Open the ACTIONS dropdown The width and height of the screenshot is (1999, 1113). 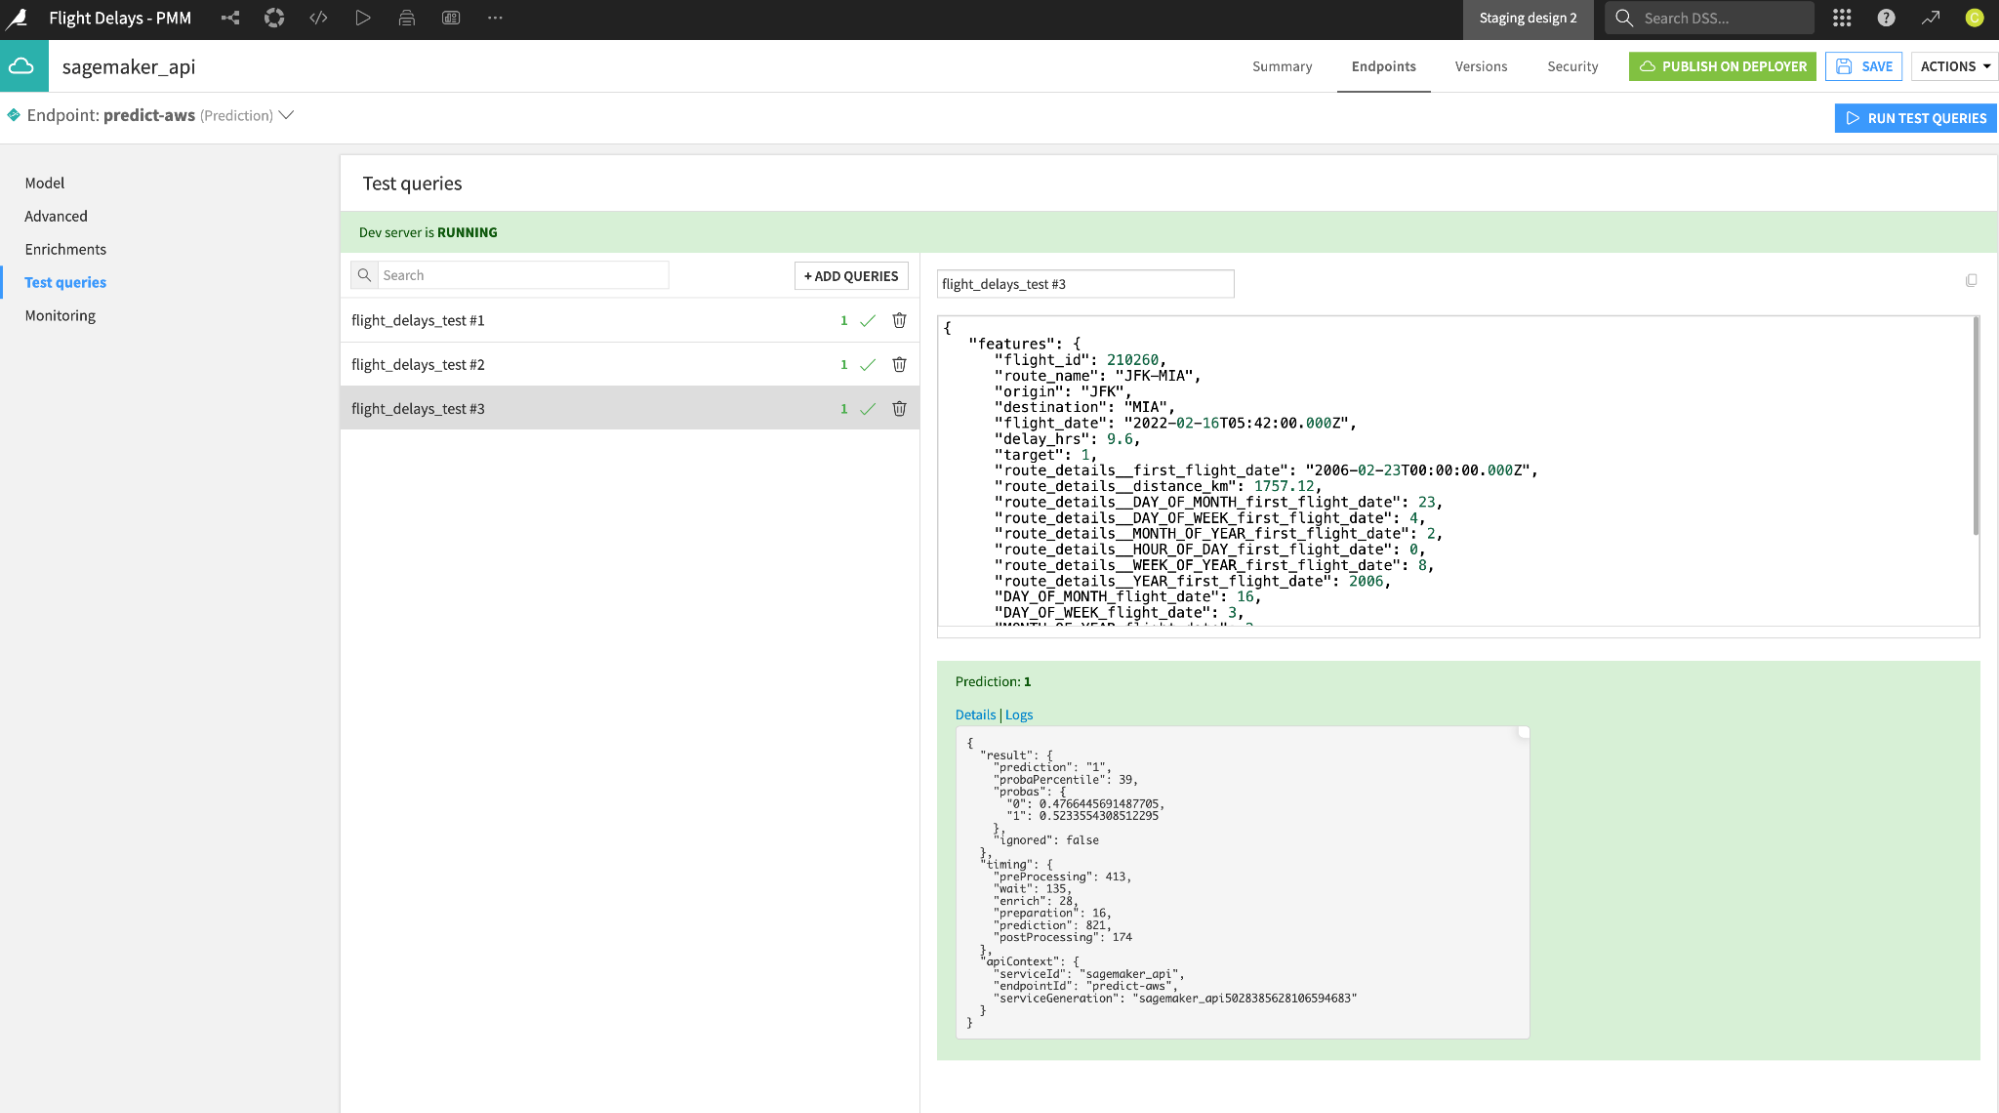[x=1952, y=66]
